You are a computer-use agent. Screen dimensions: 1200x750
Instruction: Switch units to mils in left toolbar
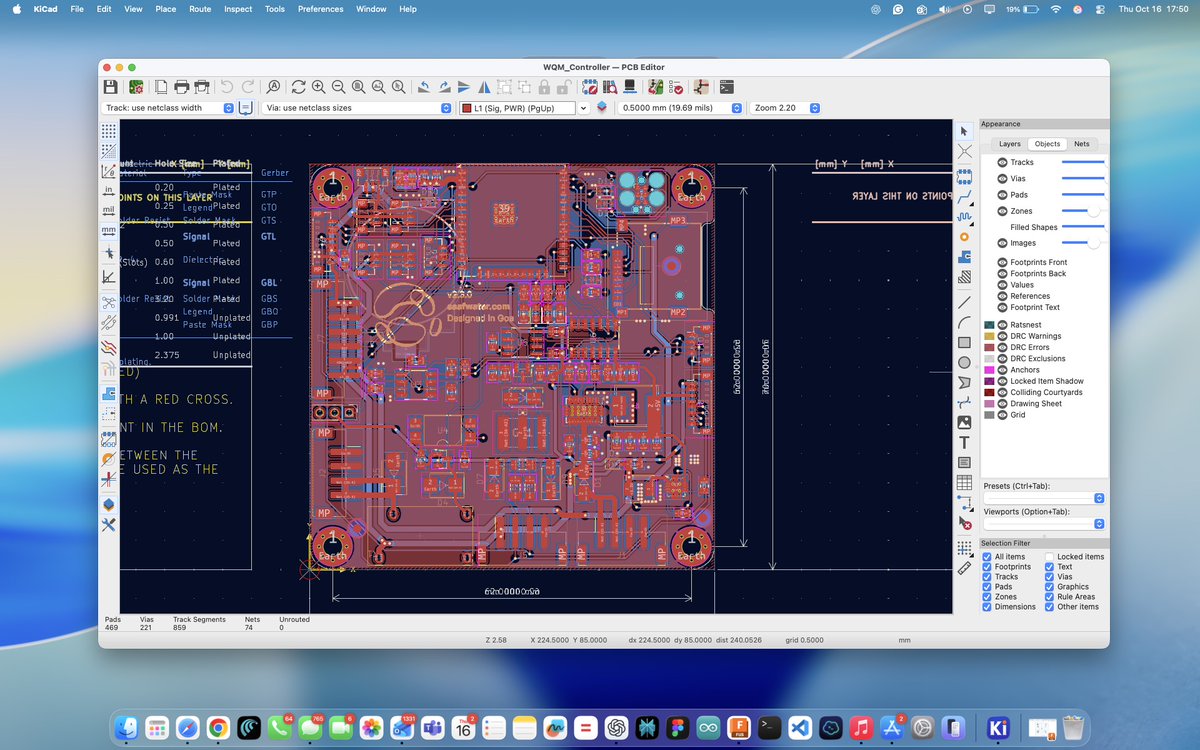[109, 209]
